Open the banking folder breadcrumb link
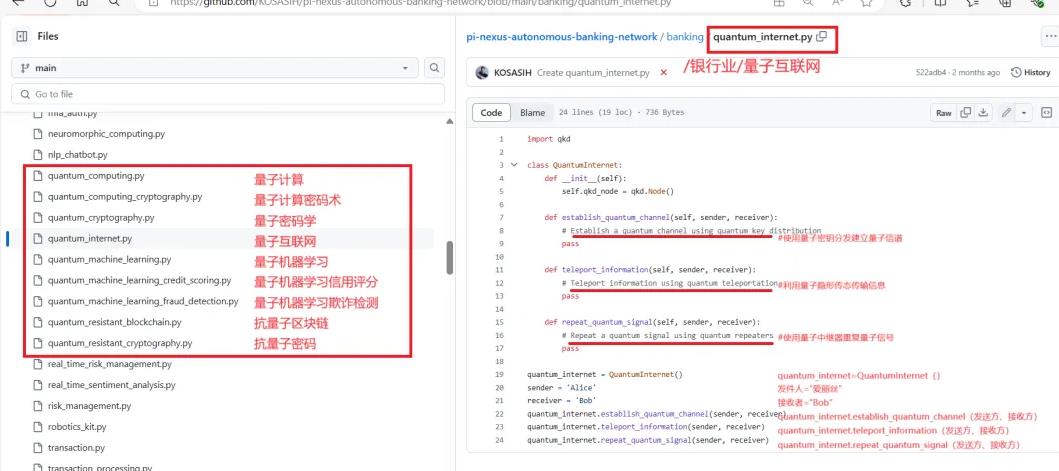 (685, 36)
